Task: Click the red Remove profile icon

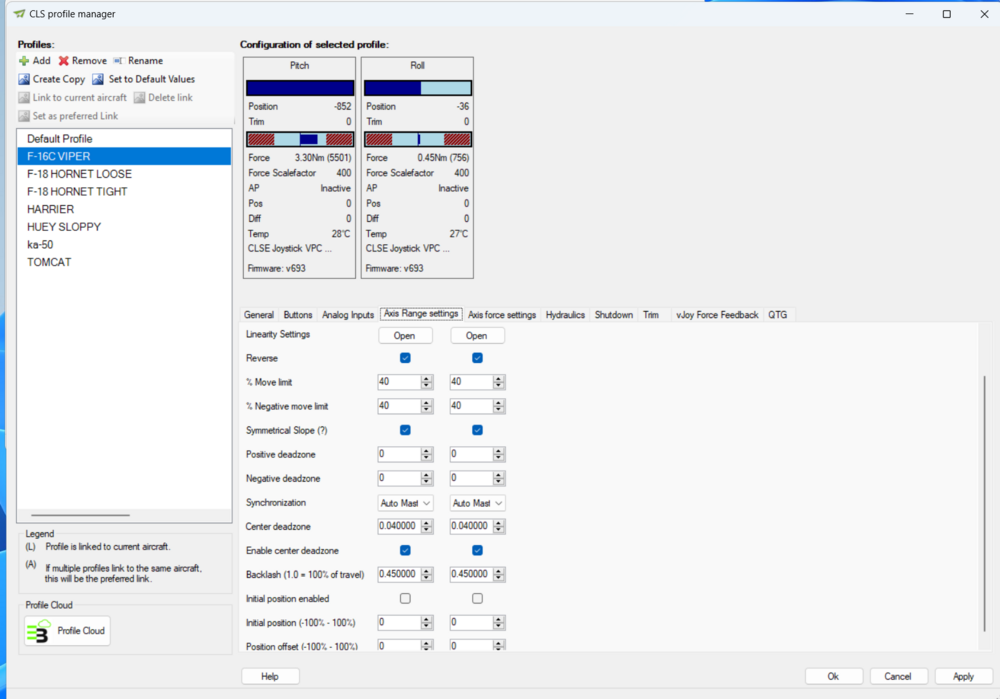Action: tap(64, 61)
